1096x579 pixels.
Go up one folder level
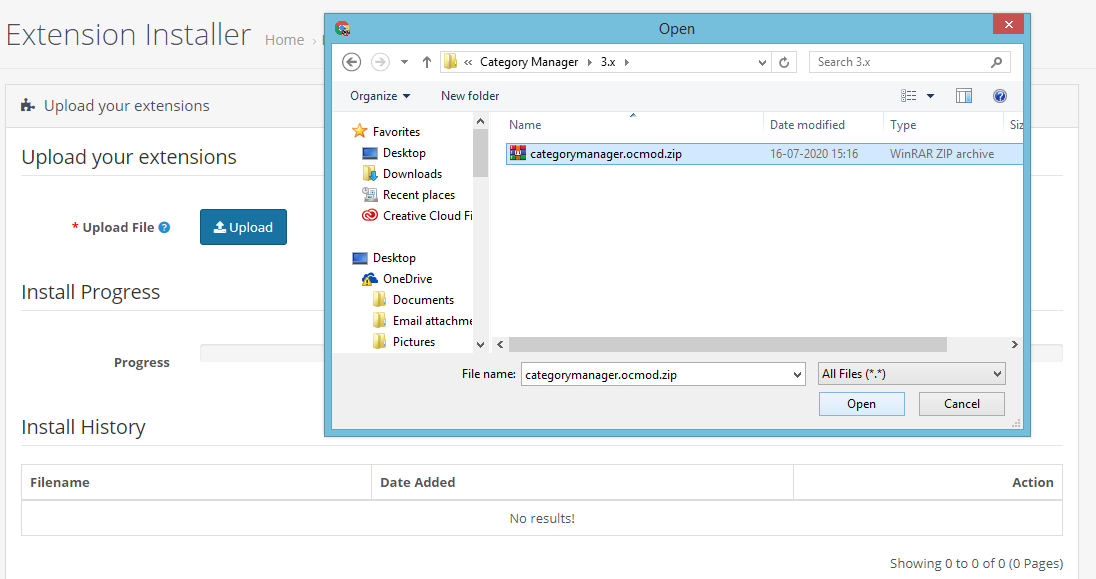coord(426,62)
